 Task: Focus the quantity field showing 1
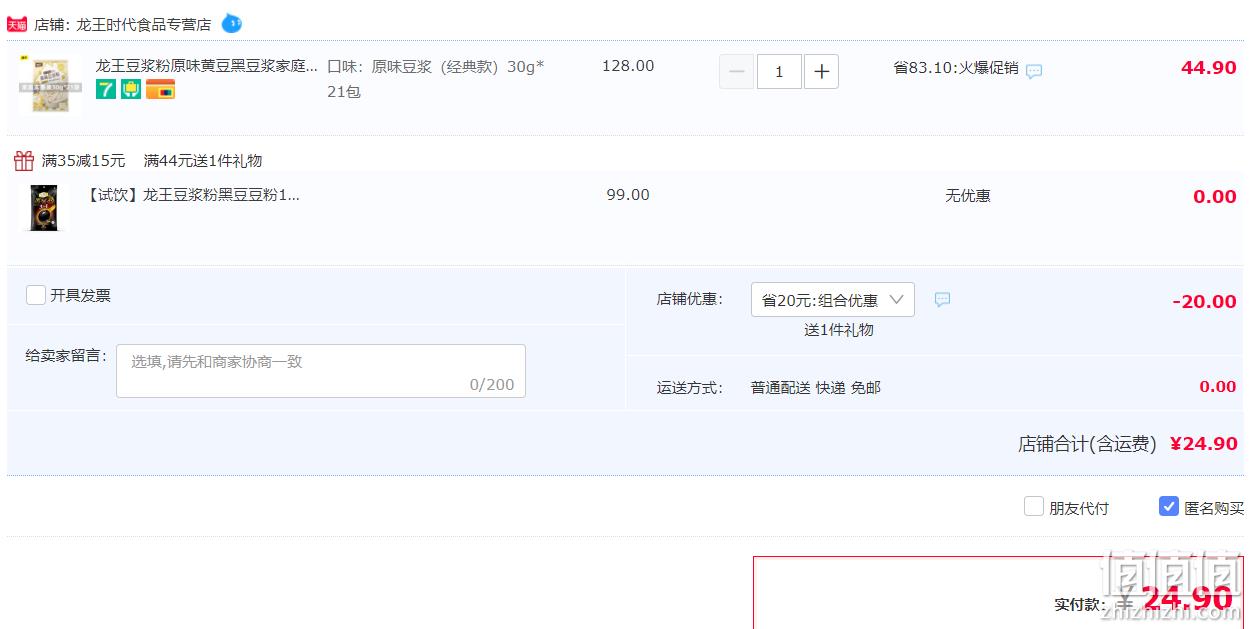(779, 72)
